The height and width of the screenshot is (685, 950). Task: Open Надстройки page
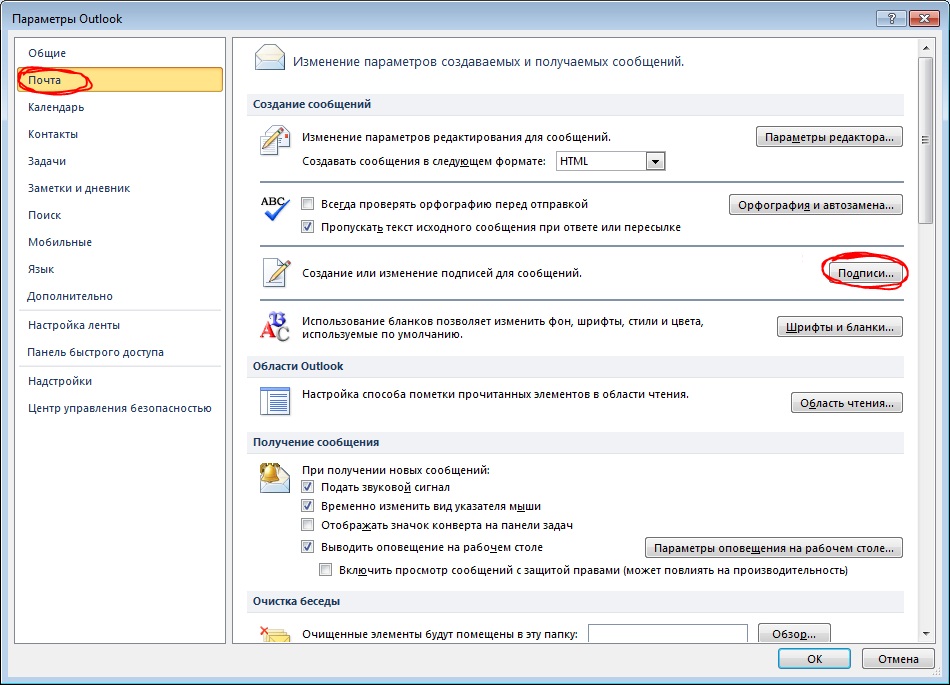[x=119, y=381]
